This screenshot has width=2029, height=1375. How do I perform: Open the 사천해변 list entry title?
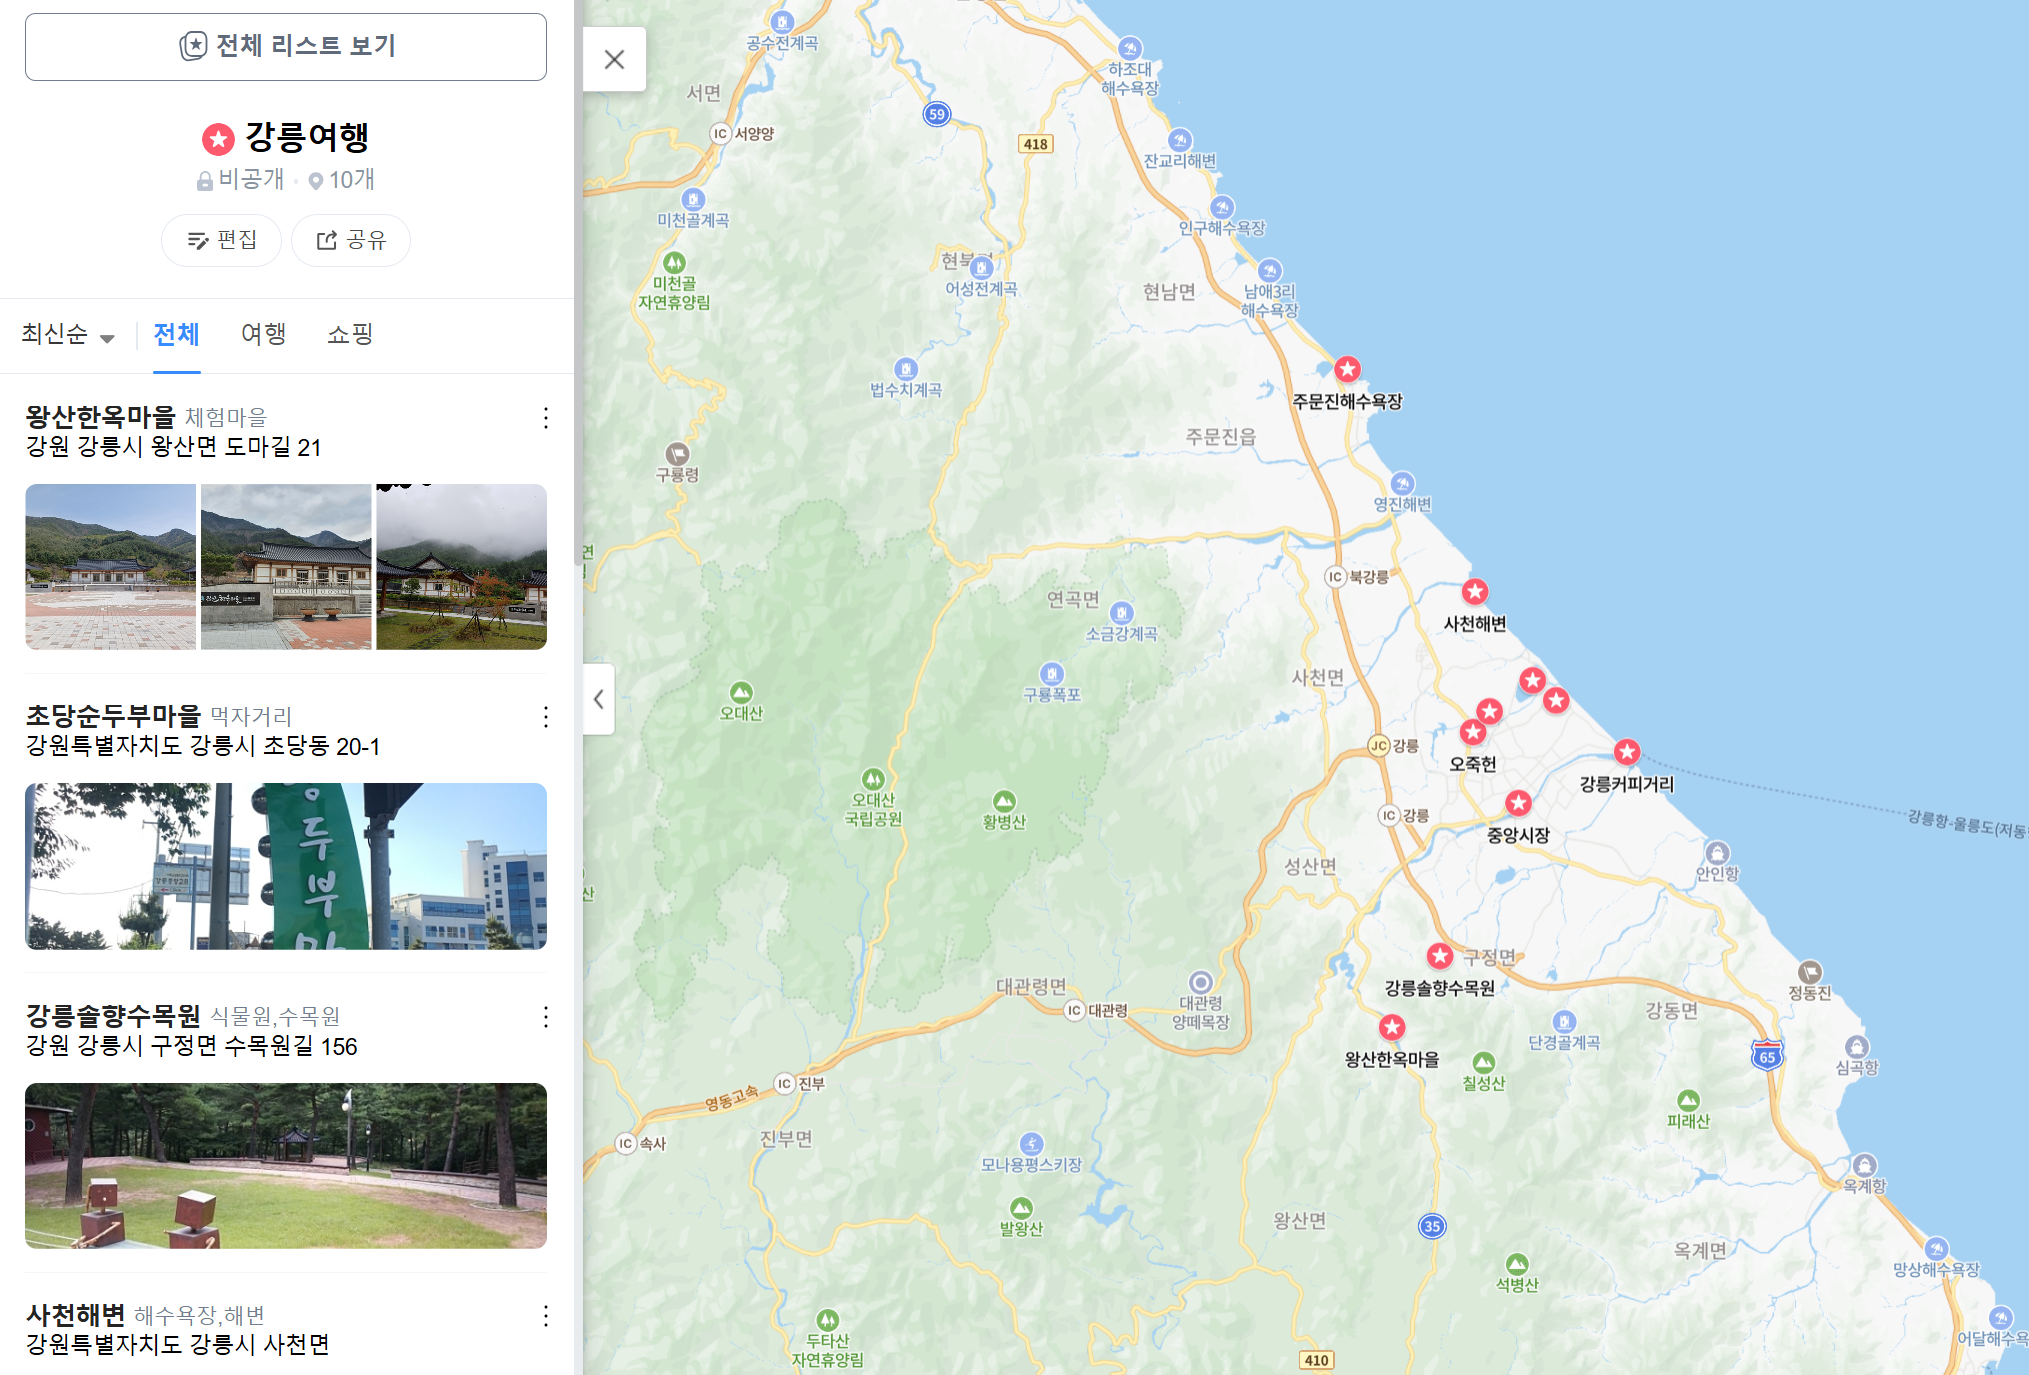tap(75, 1315)
